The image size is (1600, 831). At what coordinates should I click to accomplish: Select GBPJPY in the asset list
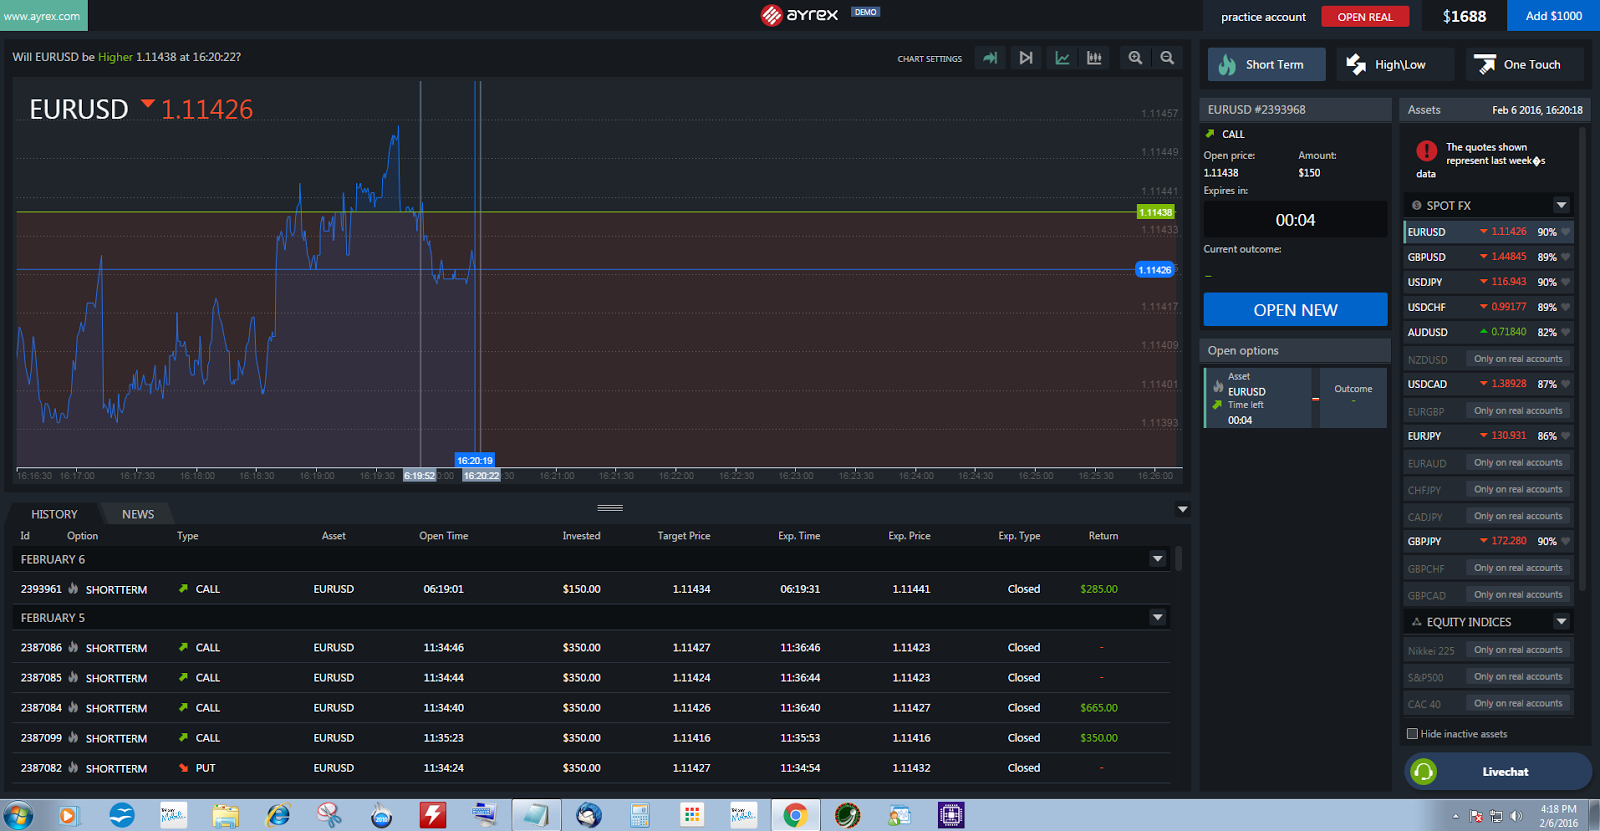(x=1488, y=541)
